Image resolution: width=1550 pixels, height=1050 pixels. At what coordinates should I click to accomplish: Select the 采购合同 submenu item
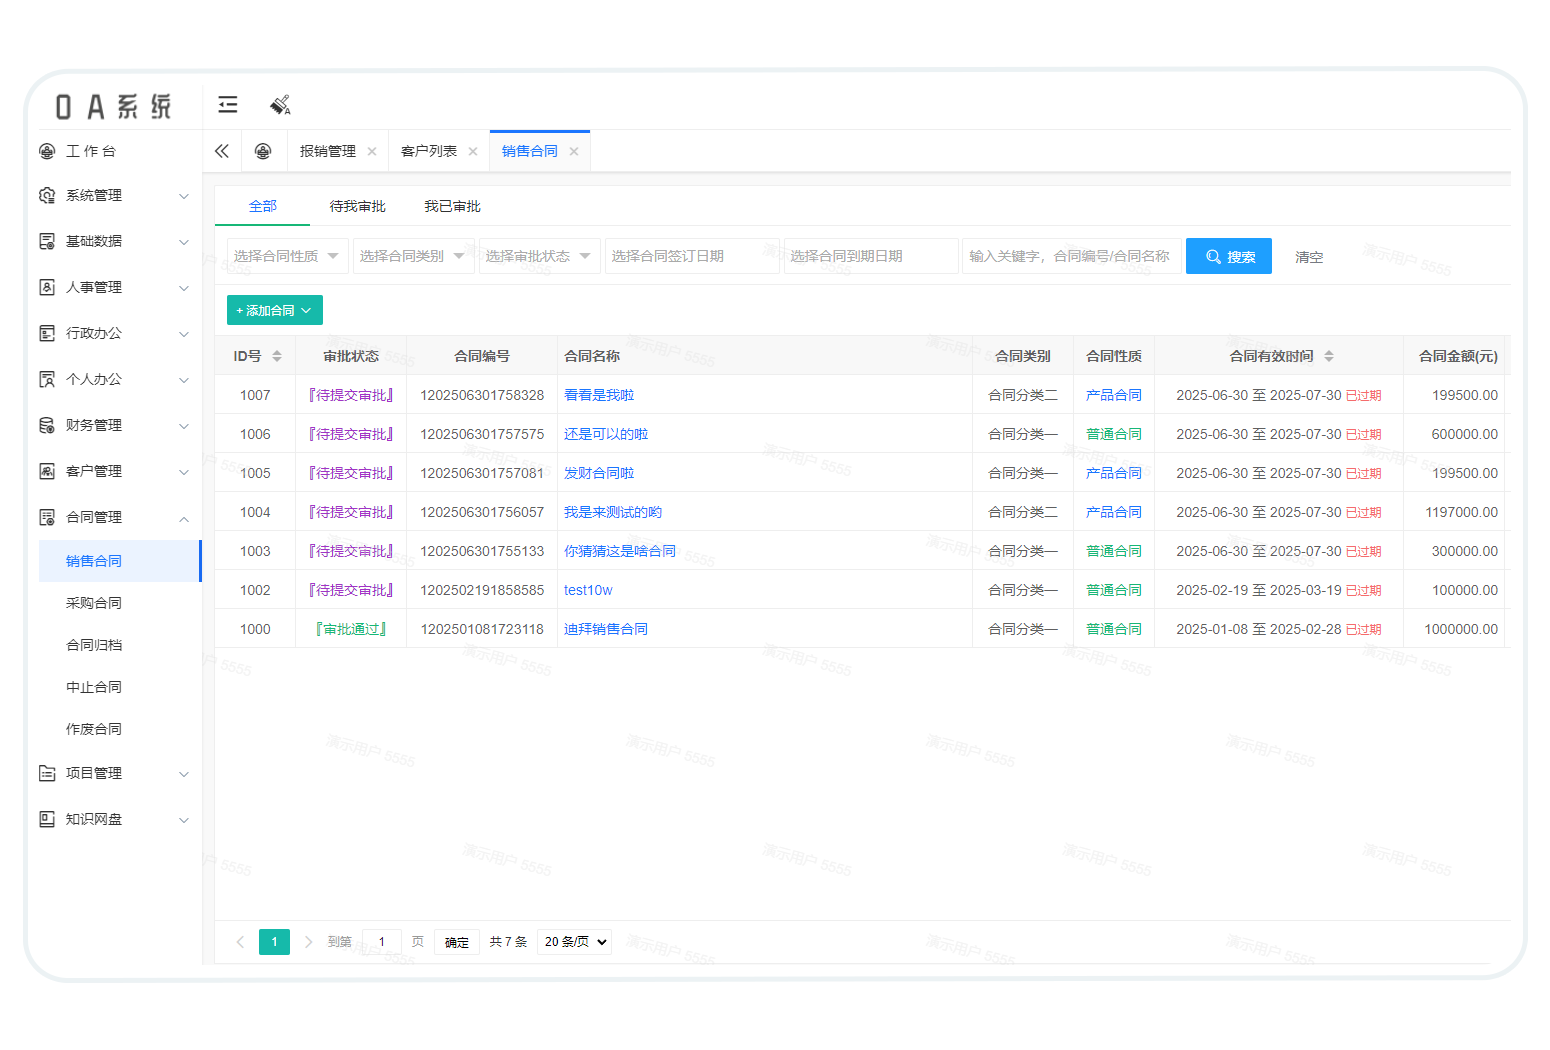(x=94, y=603)
